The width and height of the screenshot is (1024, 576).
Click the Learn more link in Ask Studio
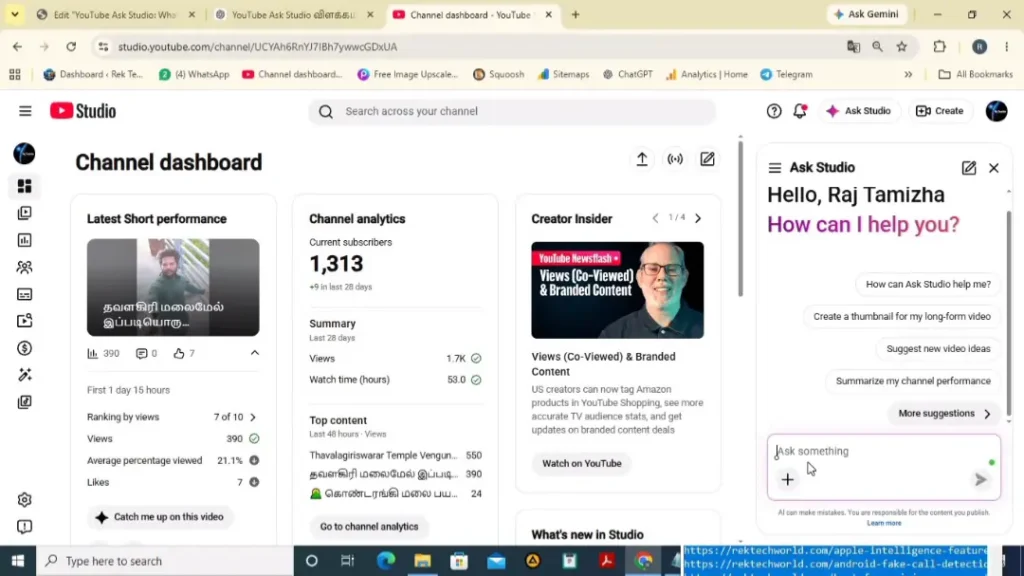point(884,523)
